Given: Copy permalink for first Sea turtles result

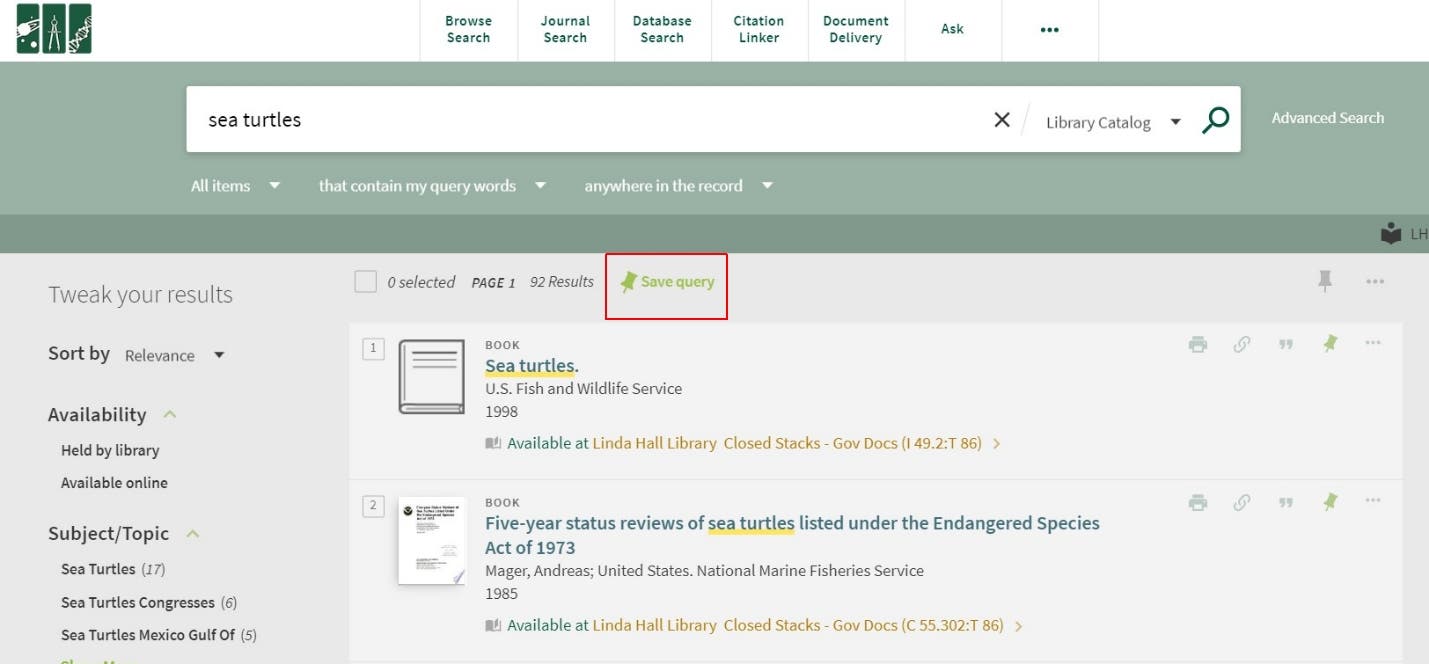Looking at the screenshot, I should [1241, 345].
